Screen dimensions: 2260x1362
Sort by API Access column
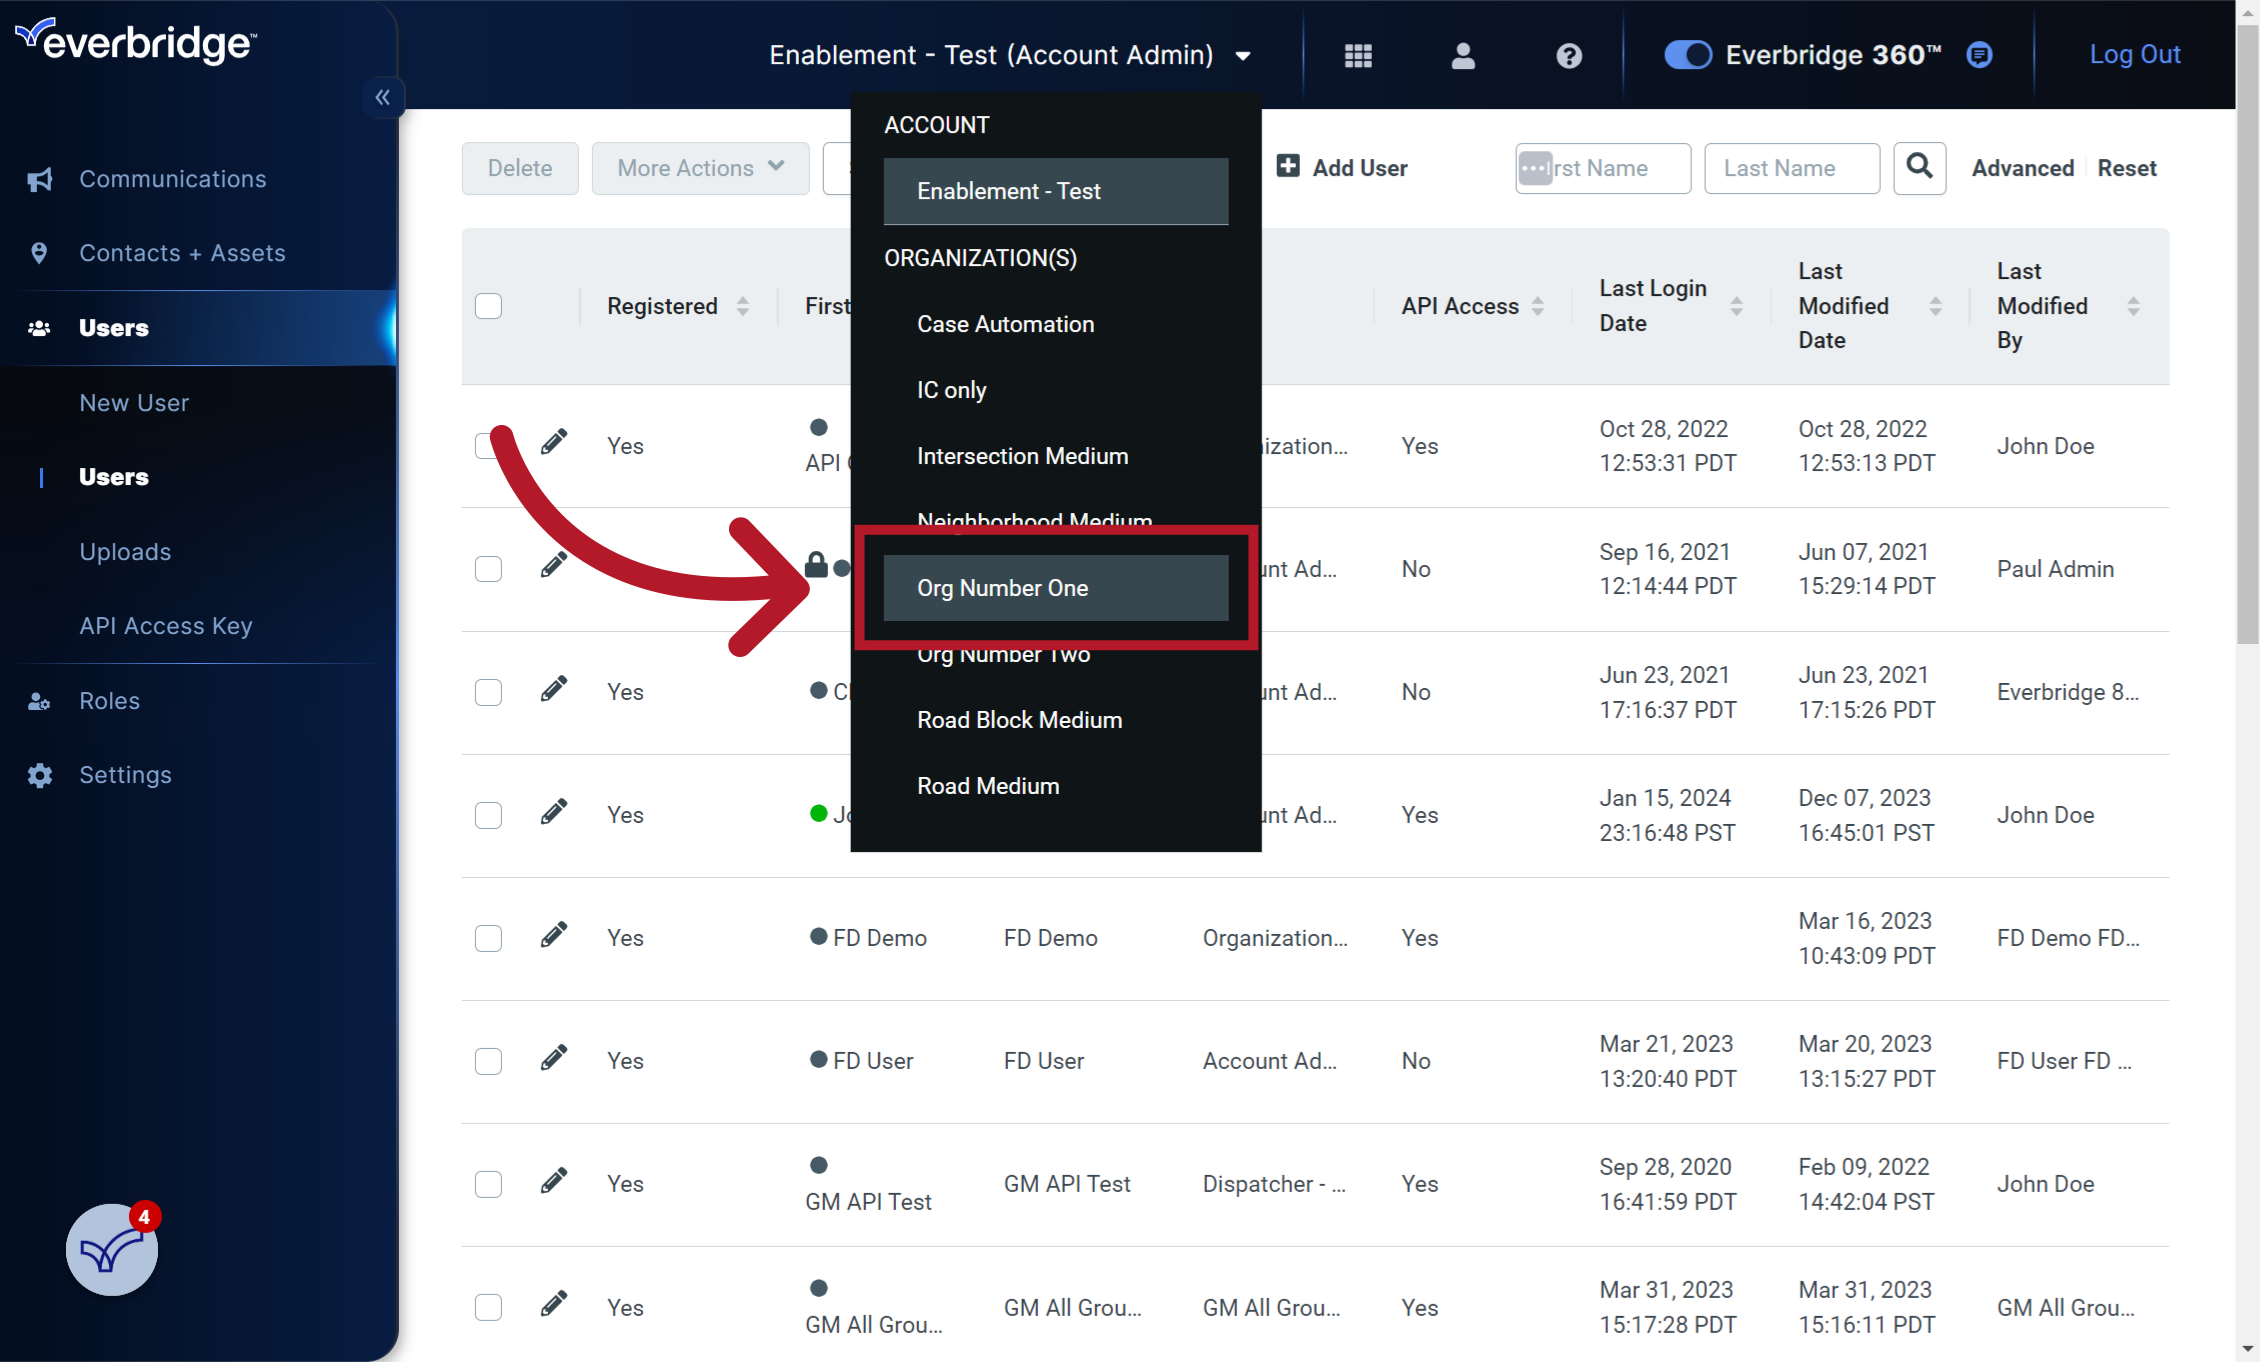1538,306
